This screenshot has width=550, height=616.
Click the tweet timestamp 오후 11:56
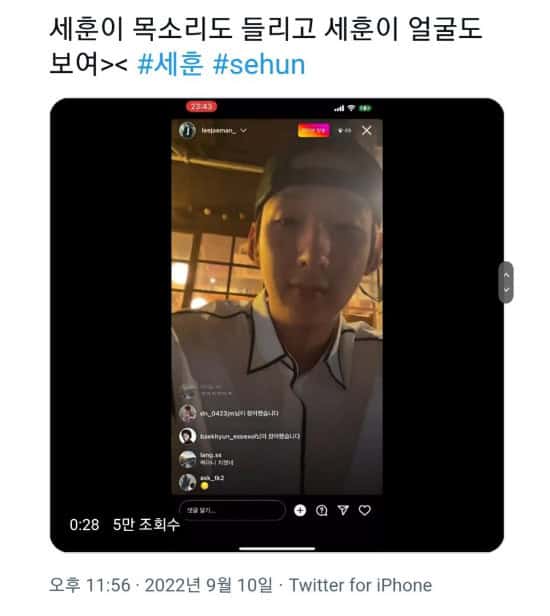[90, 585]
